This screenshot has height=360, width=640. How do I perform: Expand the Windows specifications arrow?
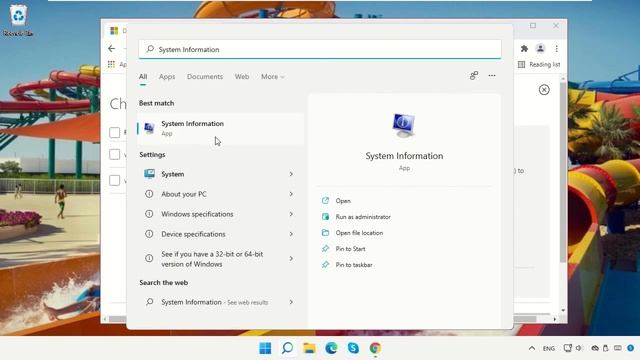coord(291,214)
